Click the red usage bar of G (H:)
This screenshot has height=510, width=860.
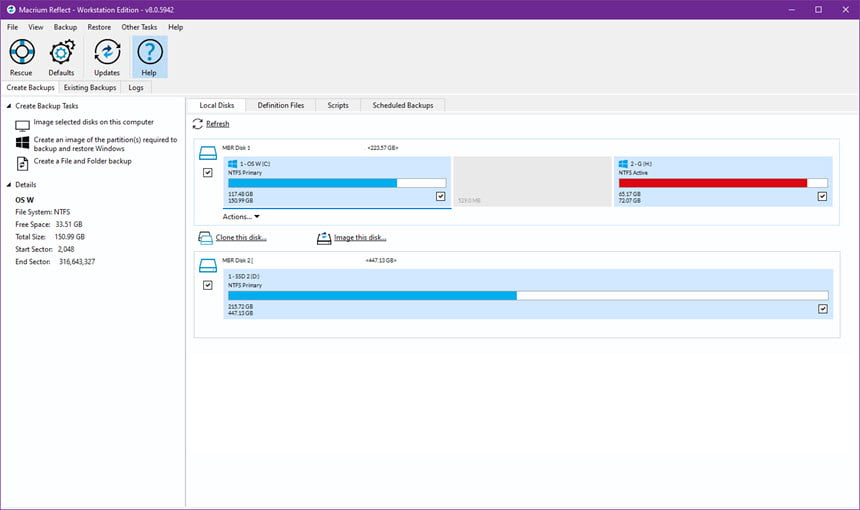point(723,183)
